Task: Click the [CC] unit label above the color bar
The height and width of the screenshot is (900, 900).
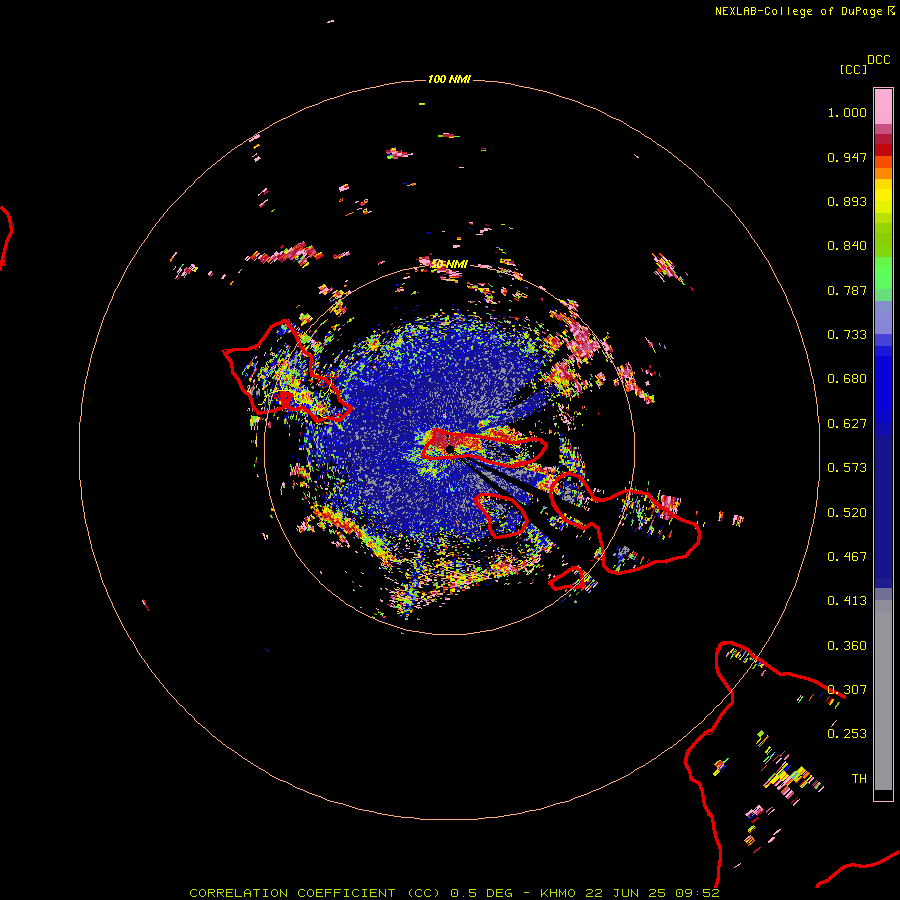Action: coord(854,69)
